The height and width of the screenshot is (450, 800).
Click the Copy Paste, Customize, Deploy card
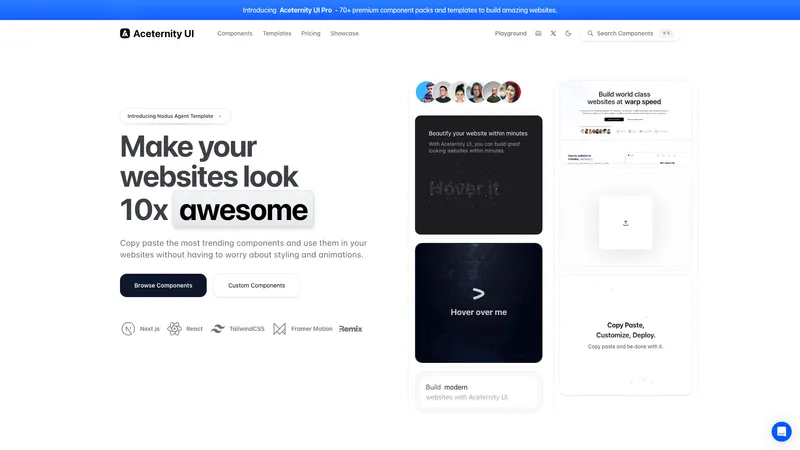click(626, 335)
